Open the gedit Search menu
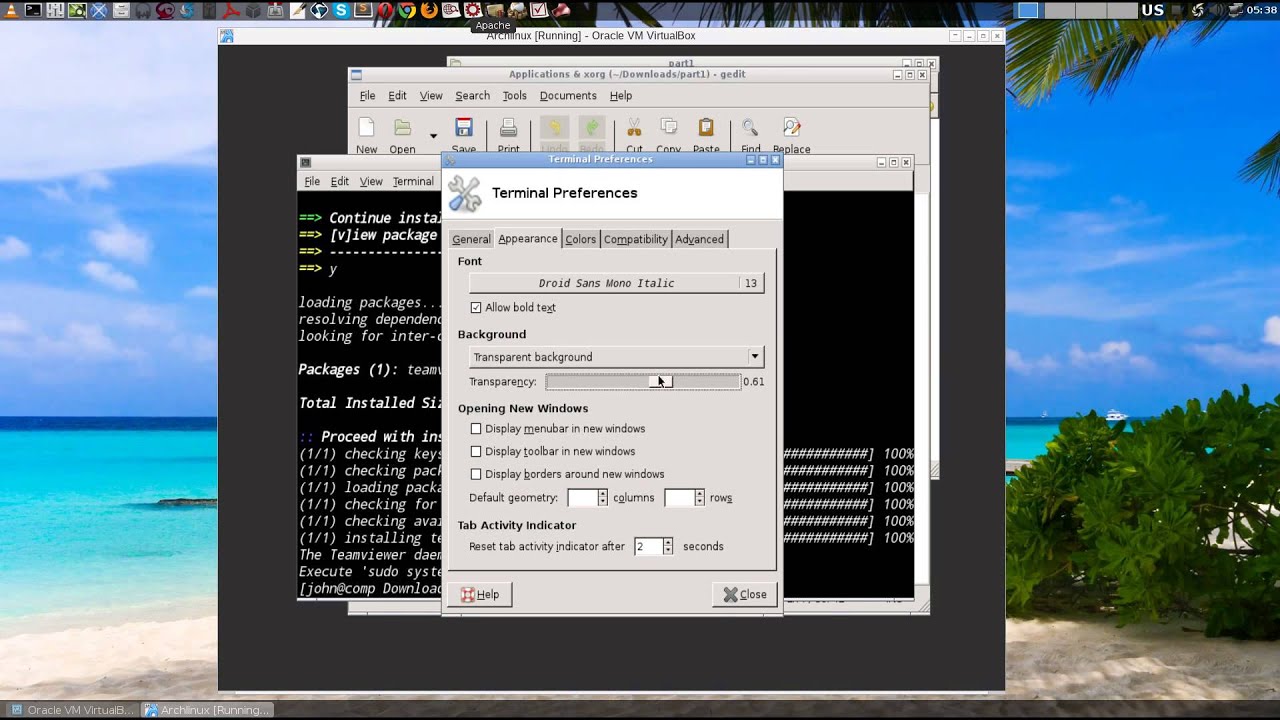This screenshot has width=1280, height=720. pyautogui.click(x=472, y=96)
